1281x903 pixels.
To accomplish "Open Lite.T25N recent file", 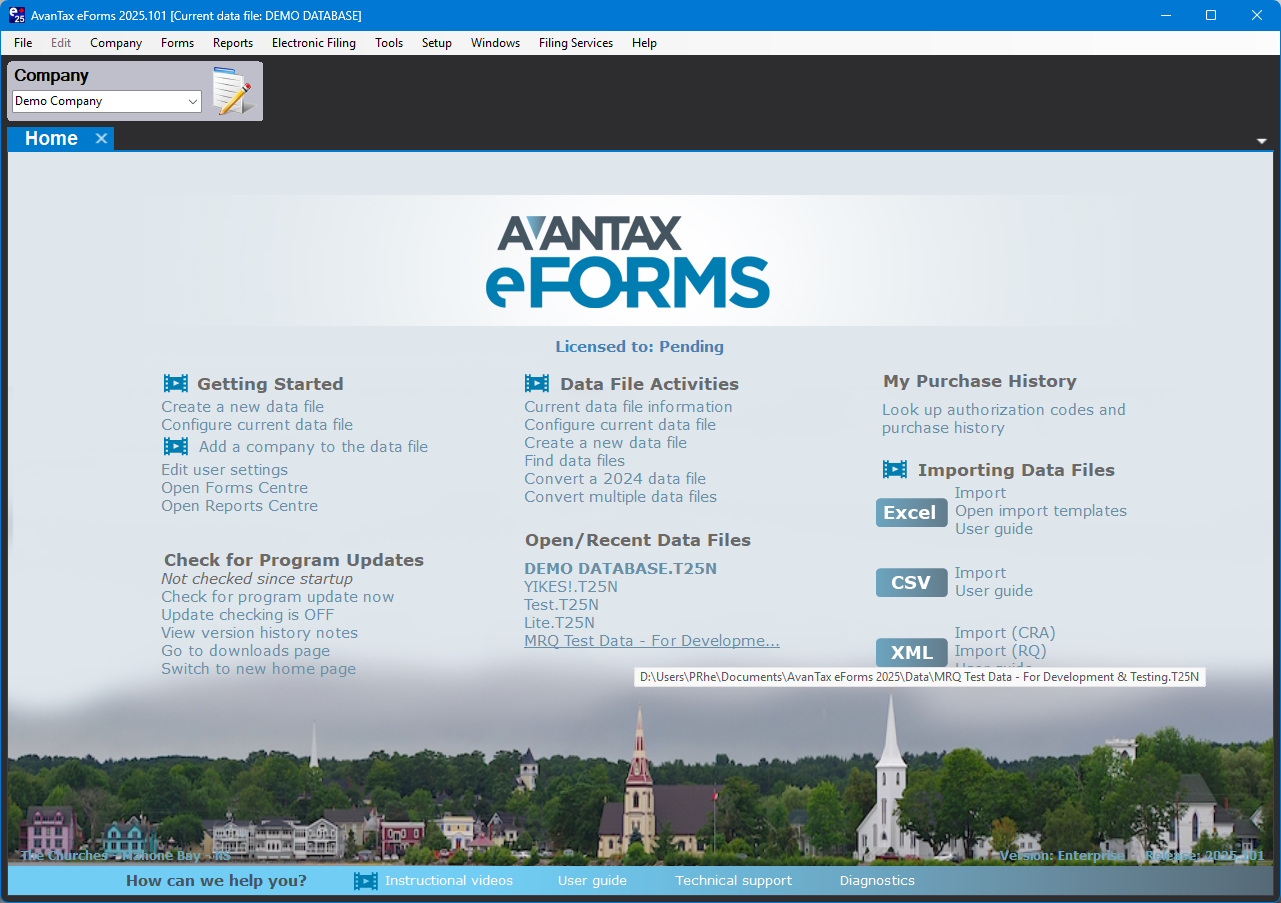I will (x=559, y=623).
